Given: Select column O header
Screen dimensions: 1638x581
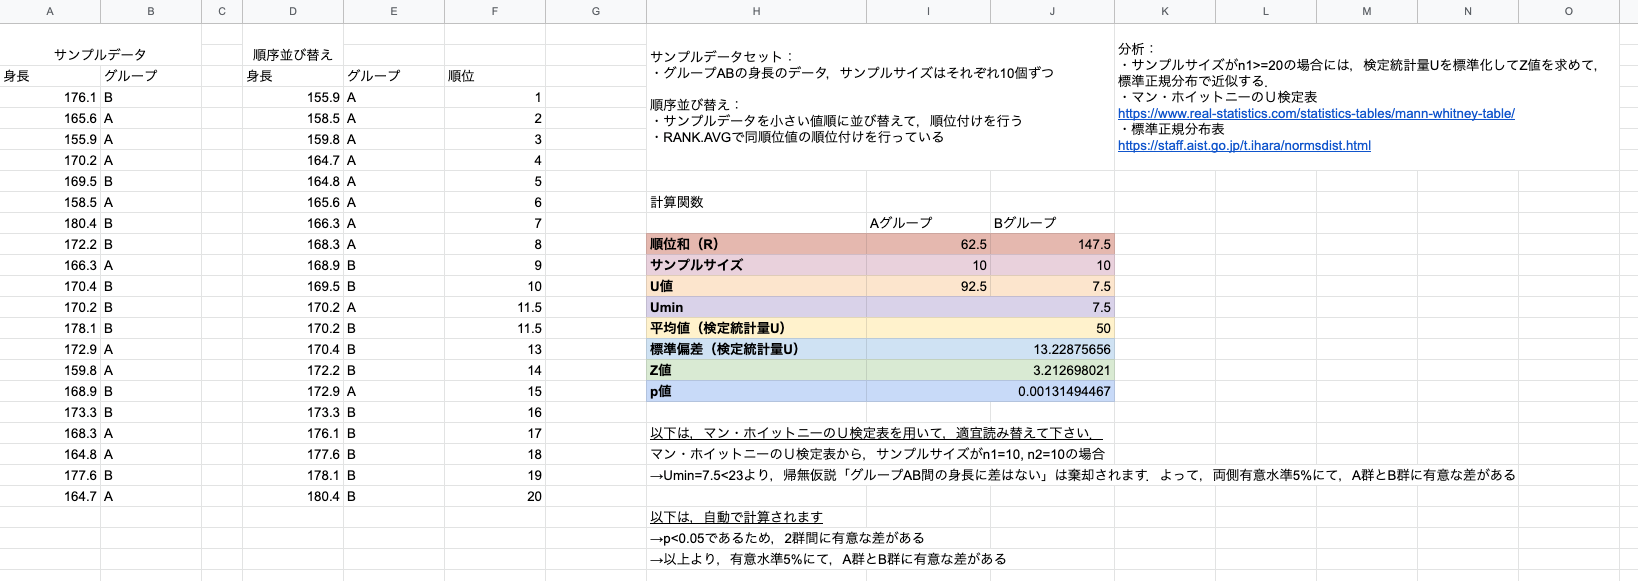Looking at the screenshot, I should point(1568,11).
